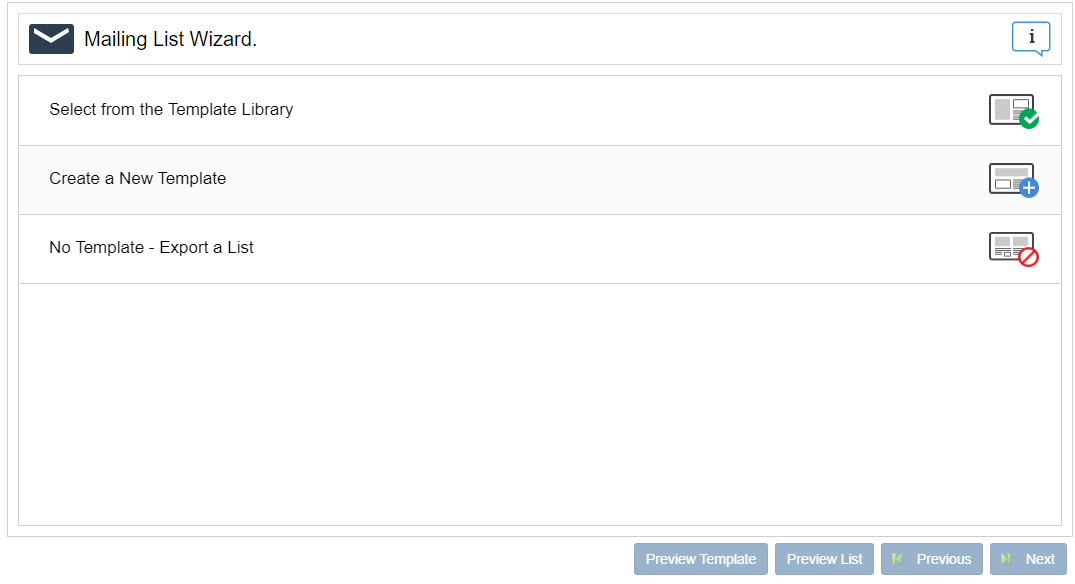1075x584 pixels.
Task: Click the Template Library row background
Action: pyautogui.click(x=540, y=110)
